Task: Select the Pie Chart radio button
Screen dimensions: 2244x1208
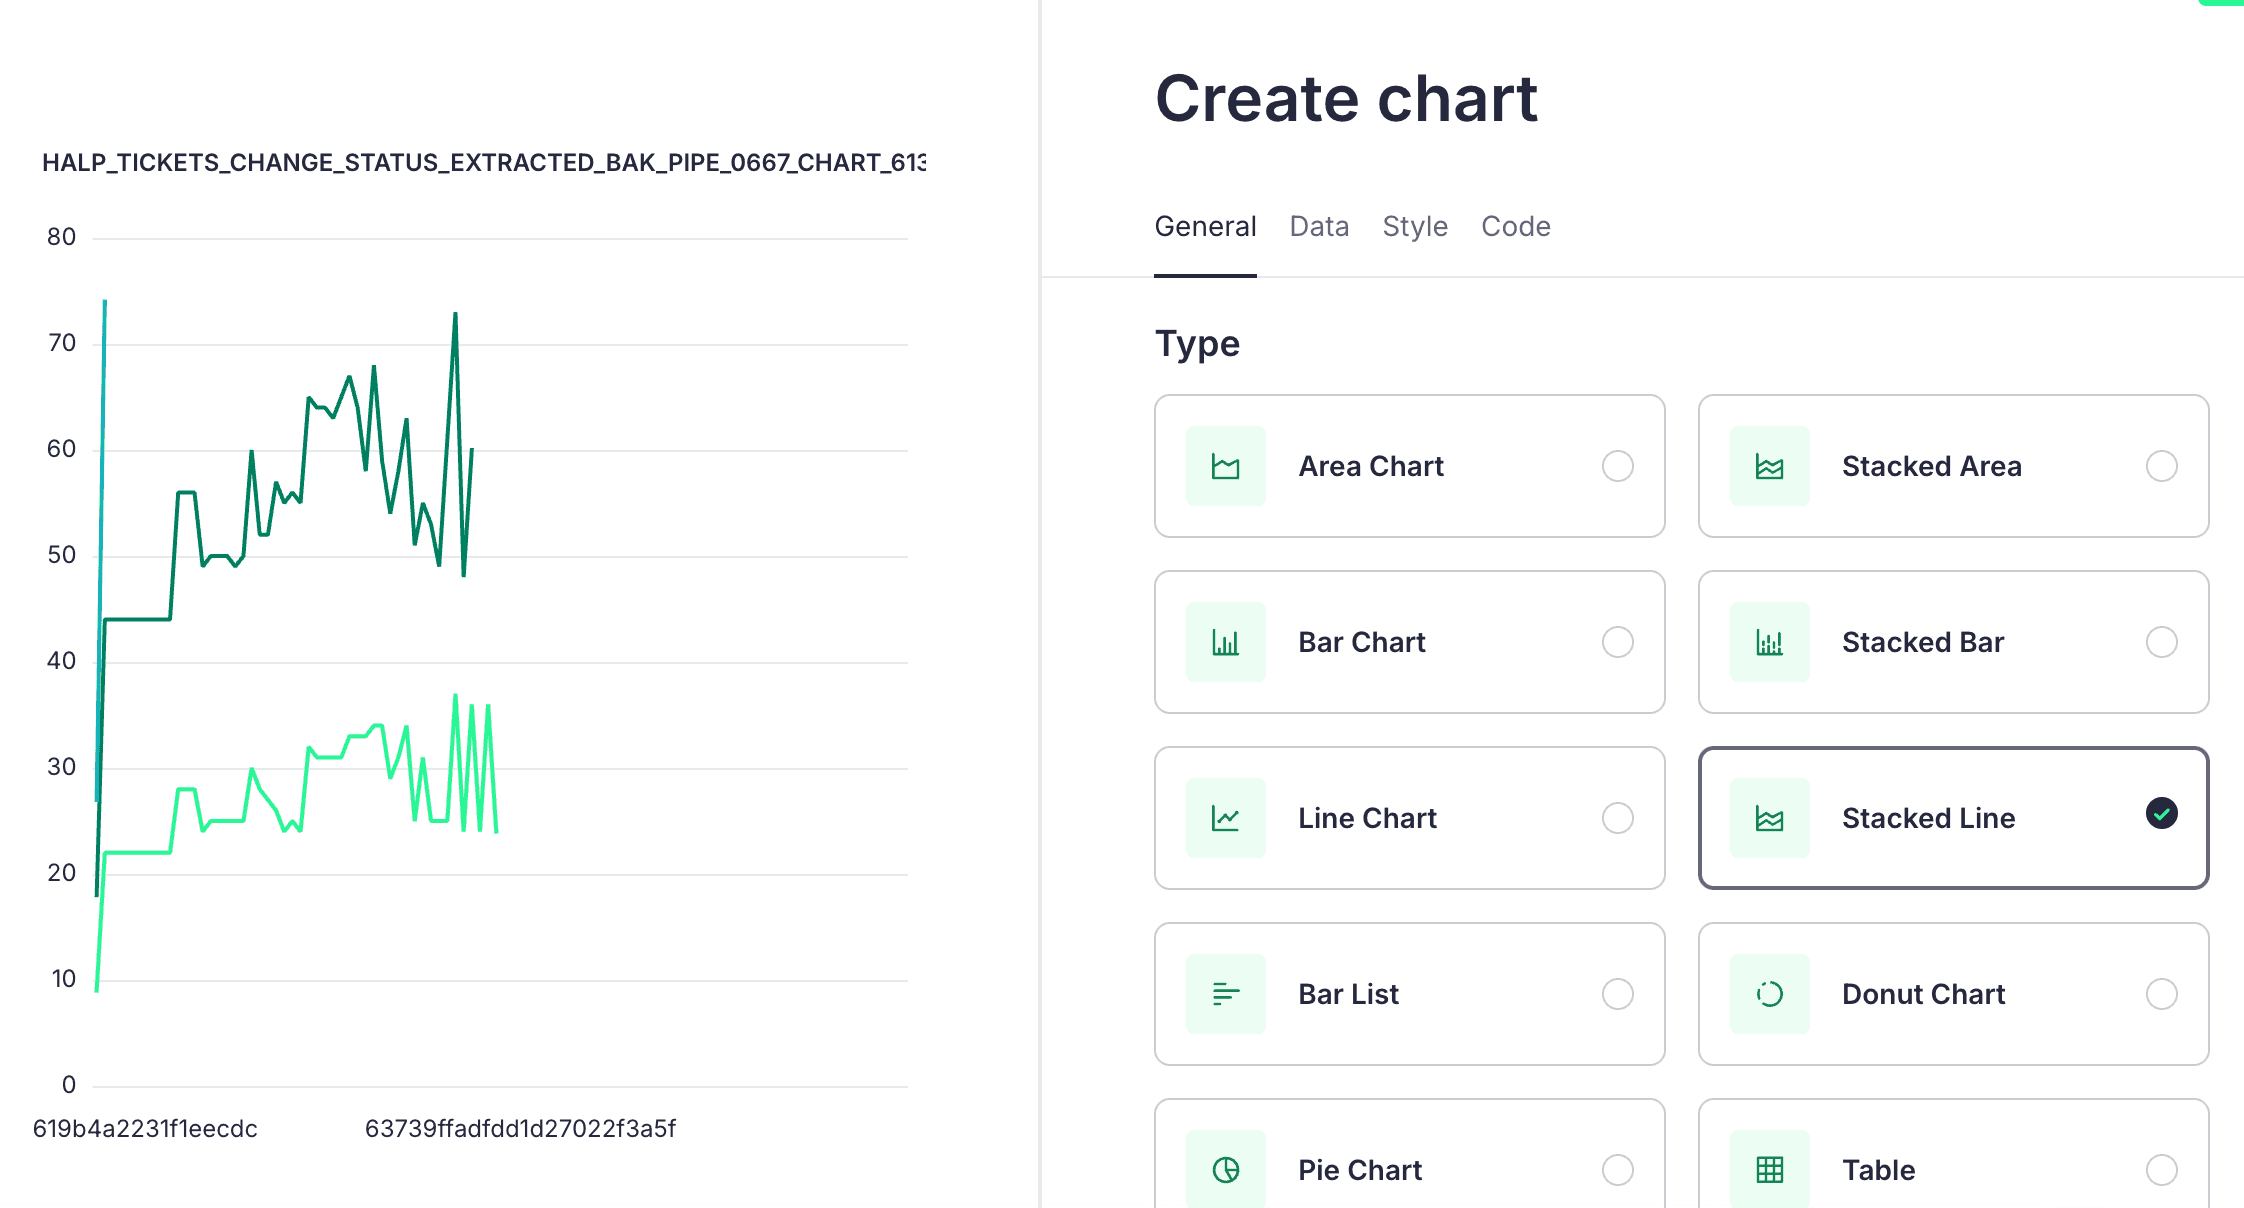Action: click(x=1617, y=1169)
